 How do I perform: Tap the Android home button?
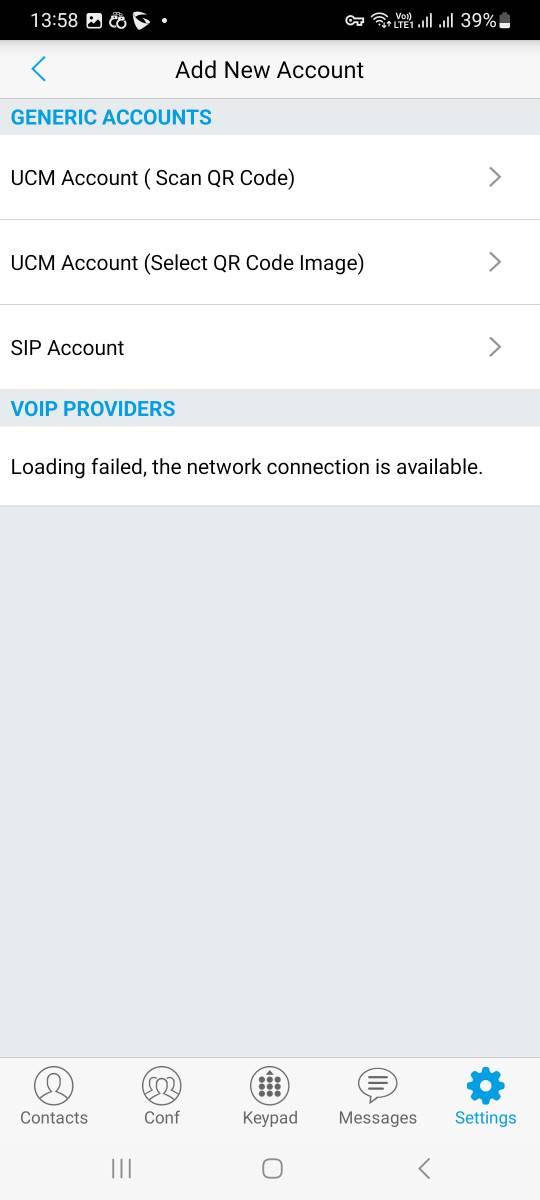point(272,1168)
